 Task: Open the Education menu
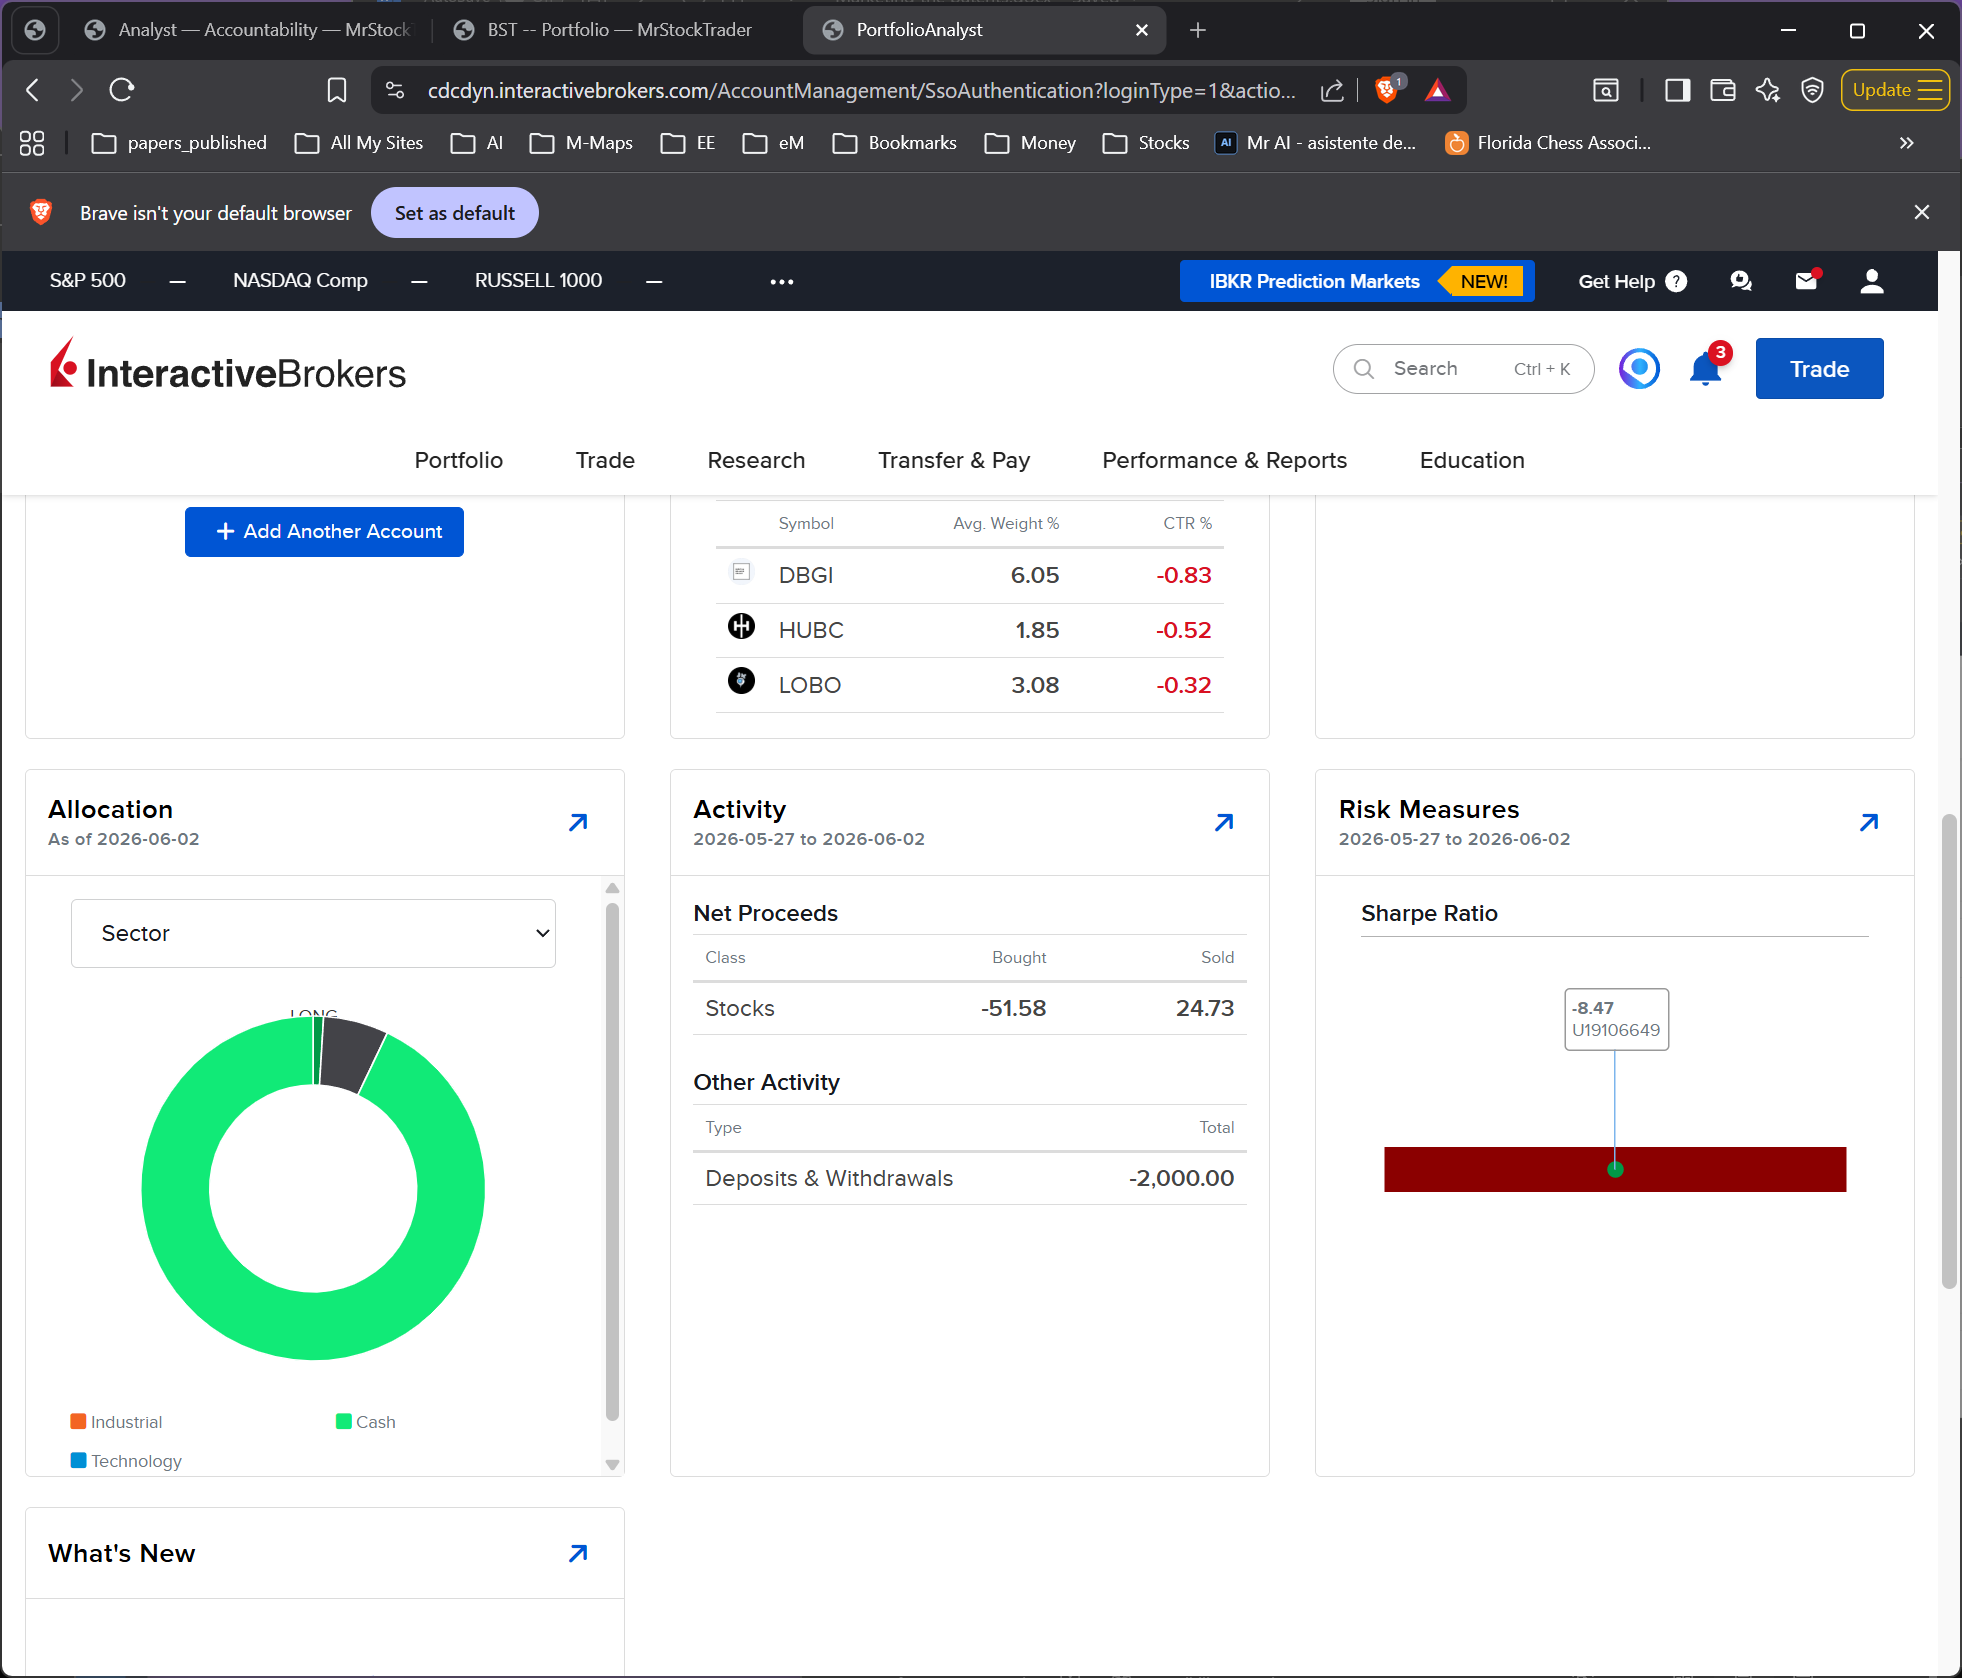1472,460
